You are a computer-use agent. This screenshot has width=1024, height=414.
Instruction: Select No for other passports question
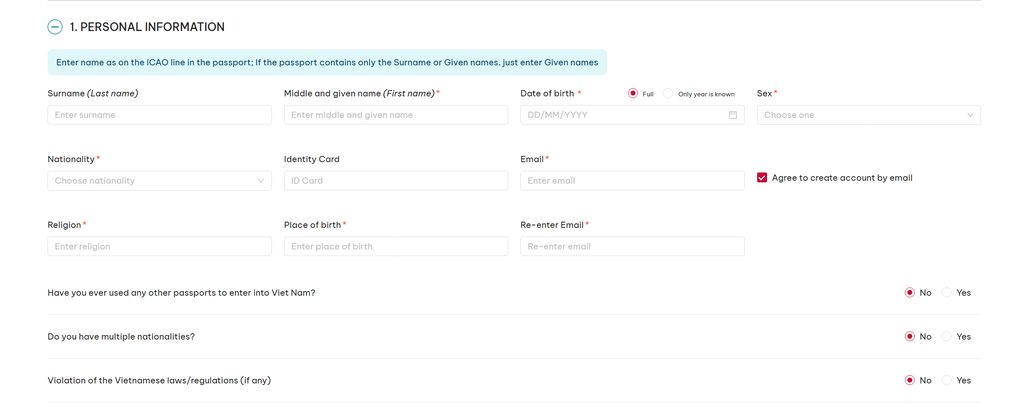coord(910,293)
